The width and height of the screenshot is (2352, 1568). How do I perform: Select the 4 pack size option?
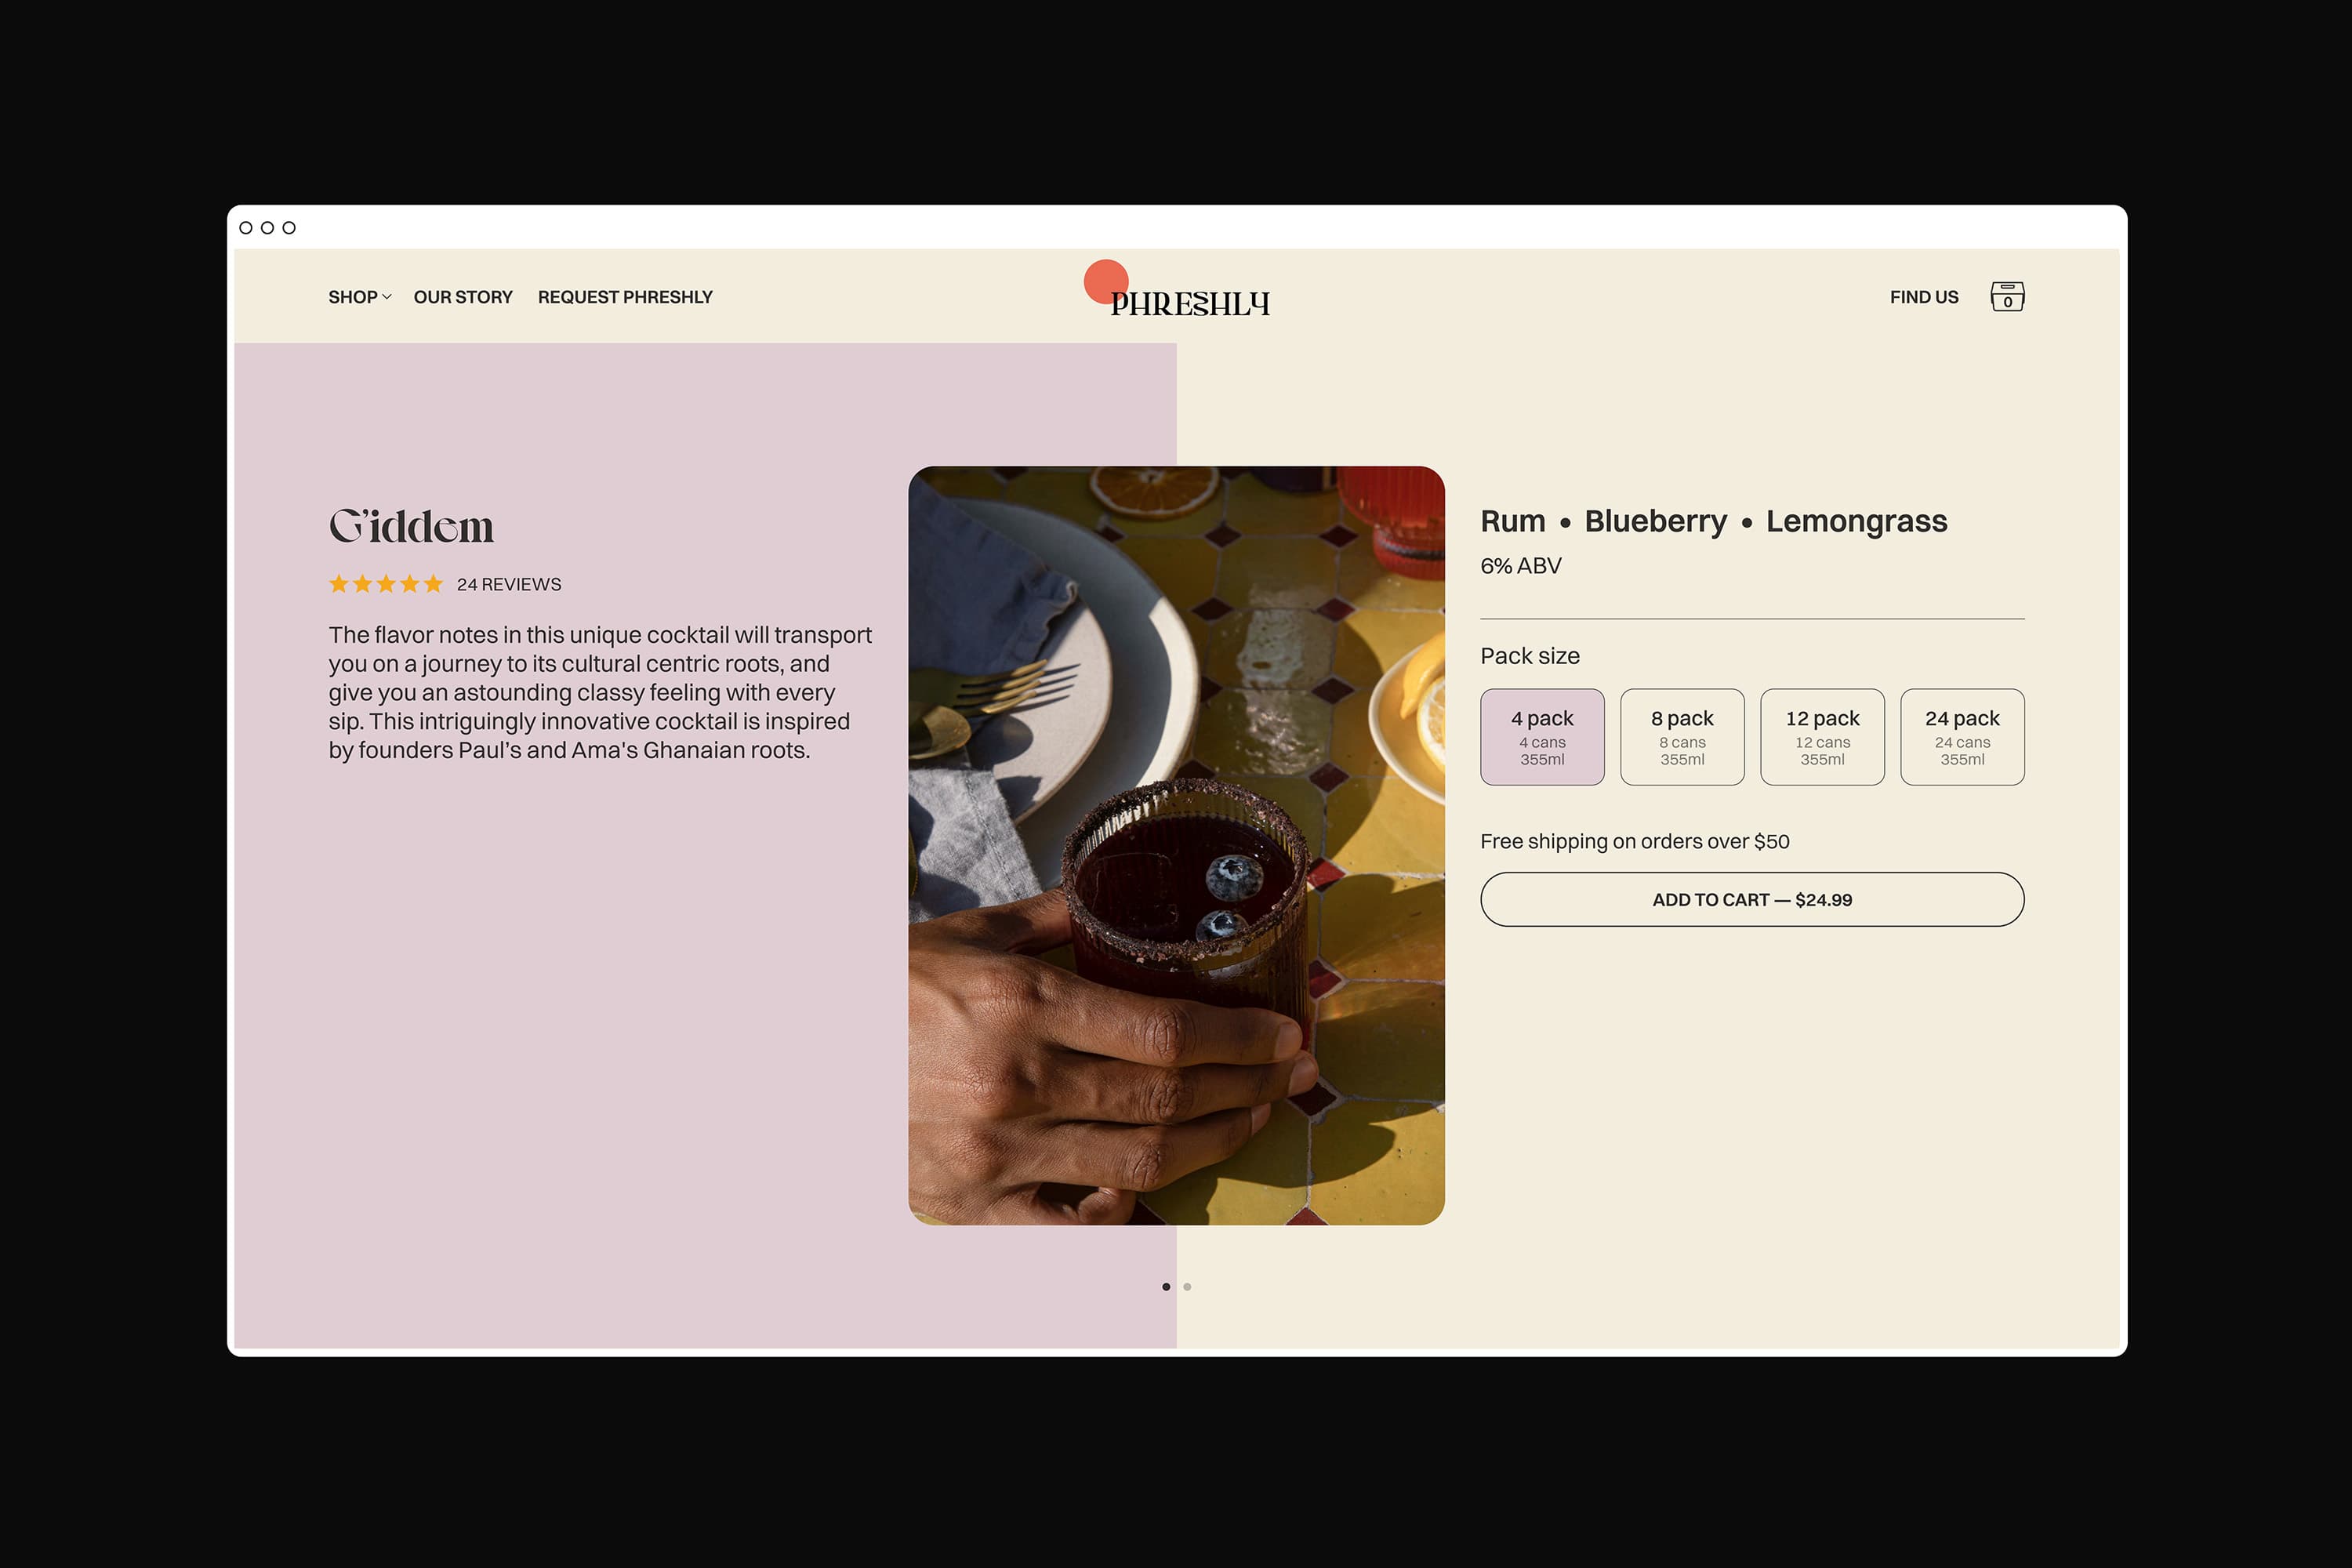[x=1542, y=737]
